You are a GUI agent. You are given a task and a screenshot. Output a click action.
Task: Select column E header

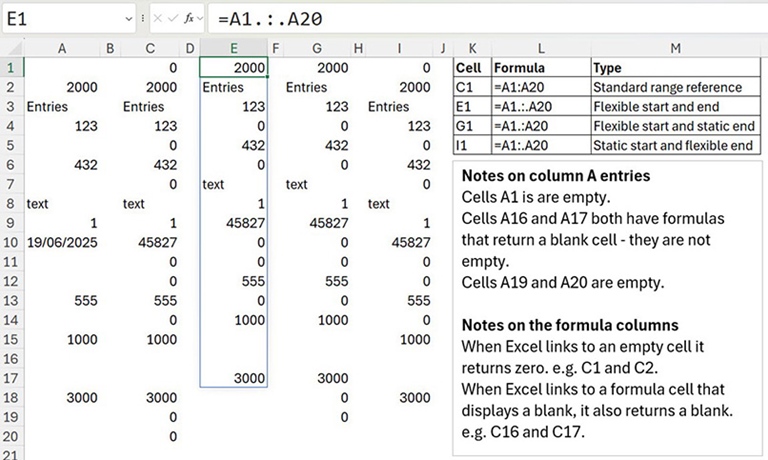[x=234, y=48]
